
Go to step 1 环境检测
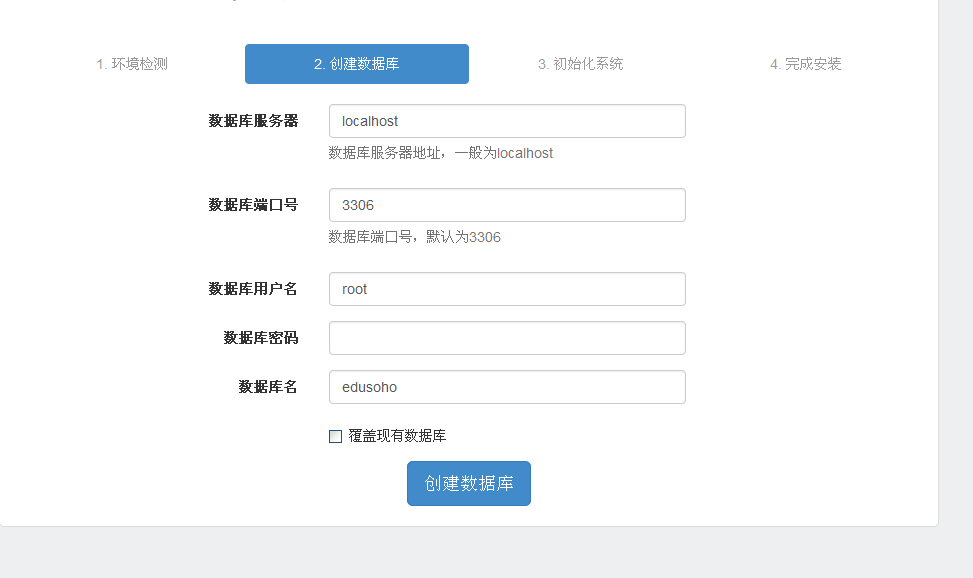132,64
